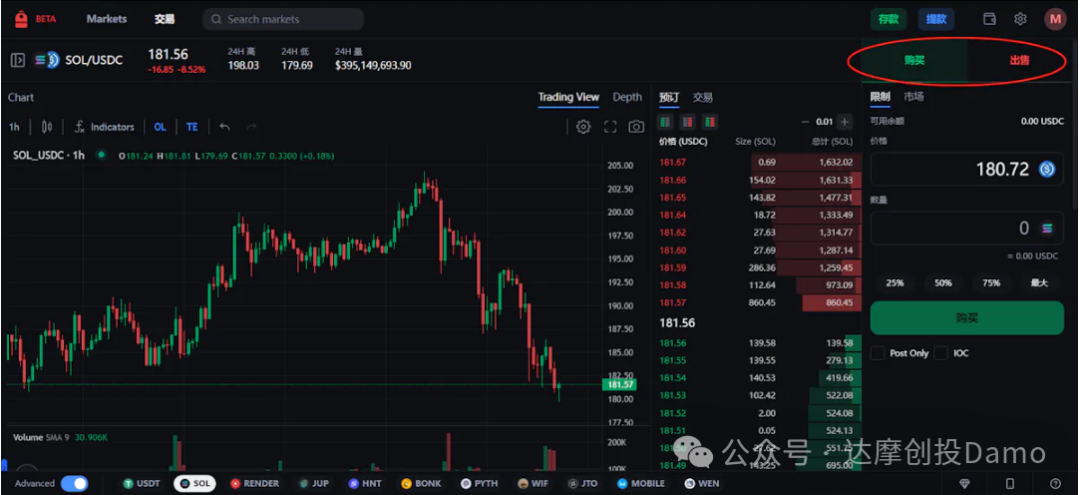Take a chart snapshot with camera icon

(x=636, y=127)
